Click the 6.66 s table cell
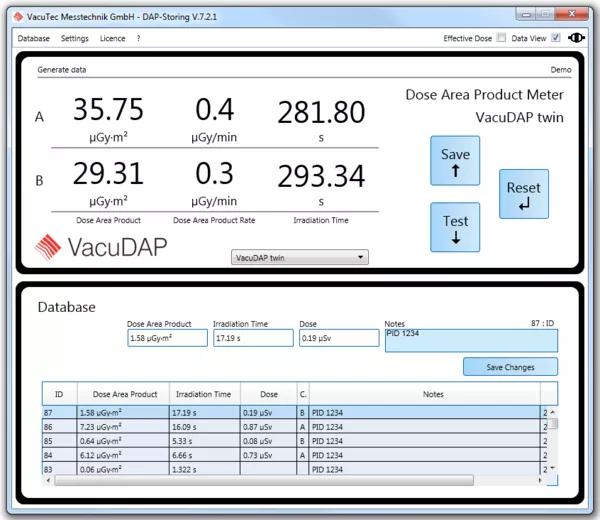Image resolution: width=600 pixels, height=520 pixels. [x=205, y=455]
